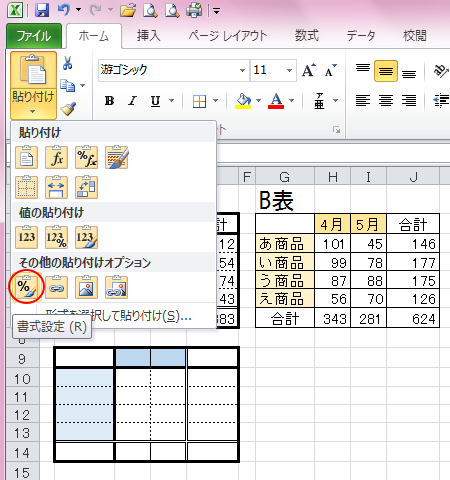
Task: Pick the transpose paste icon
Action: tap(86, 187)
